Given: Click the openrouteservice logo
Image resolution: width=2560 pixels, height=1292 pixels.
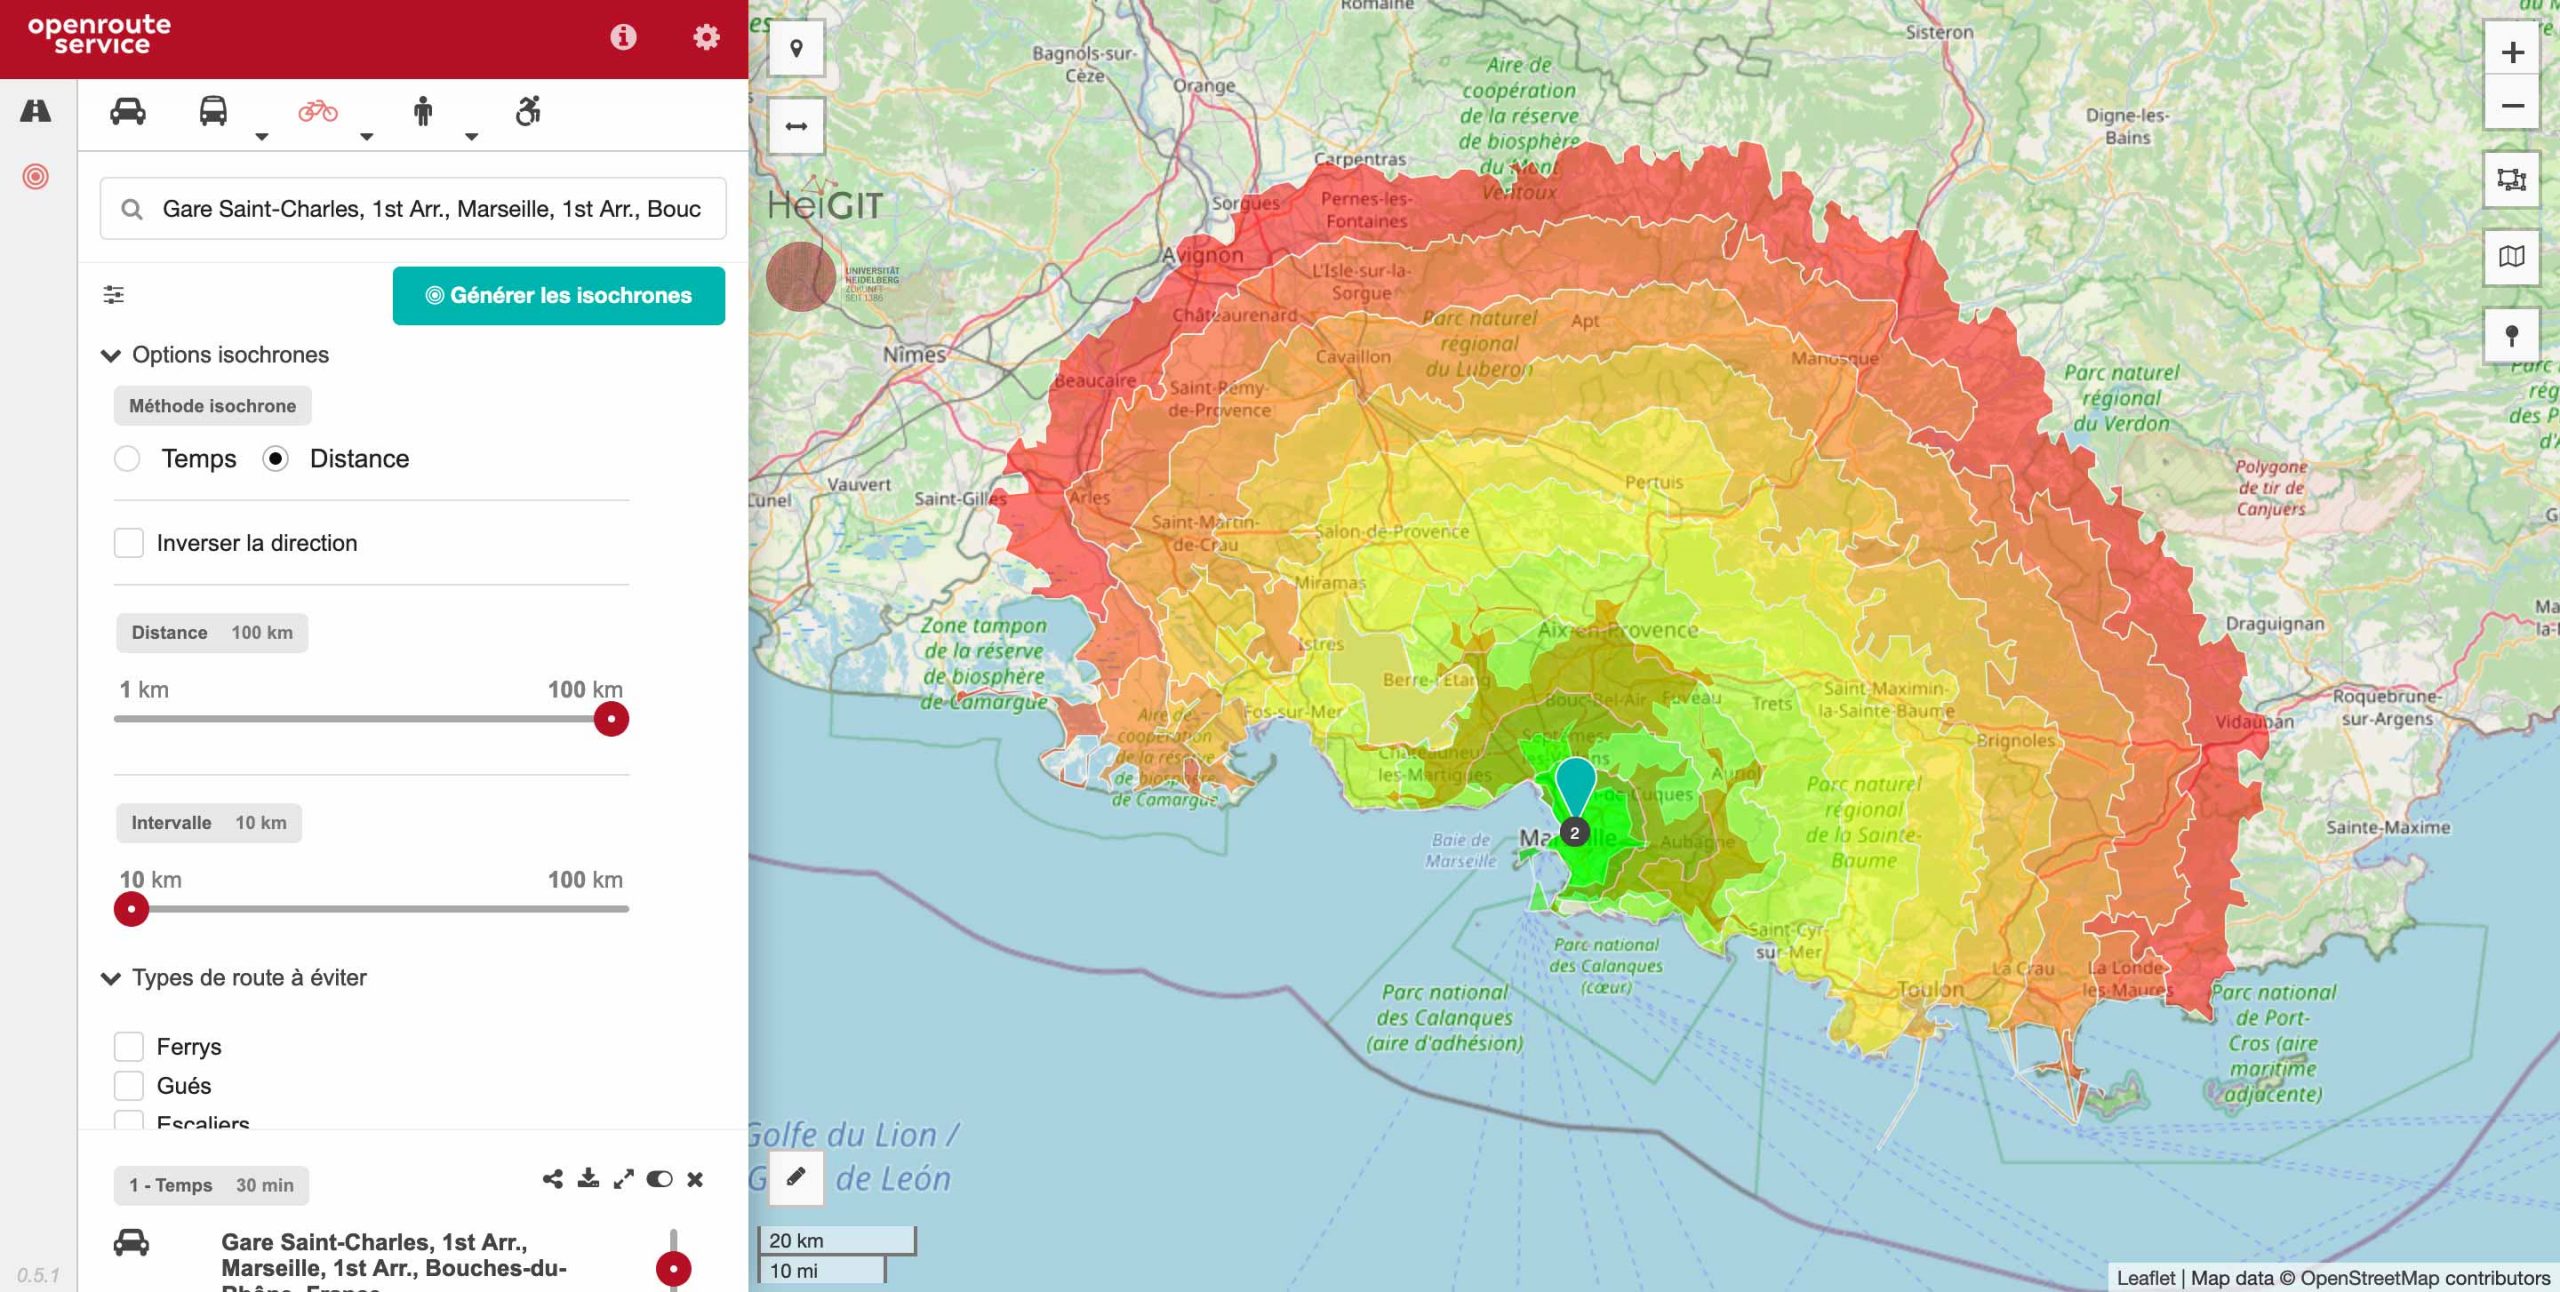Looking at the screenshot, I should (x=99, y=34).
